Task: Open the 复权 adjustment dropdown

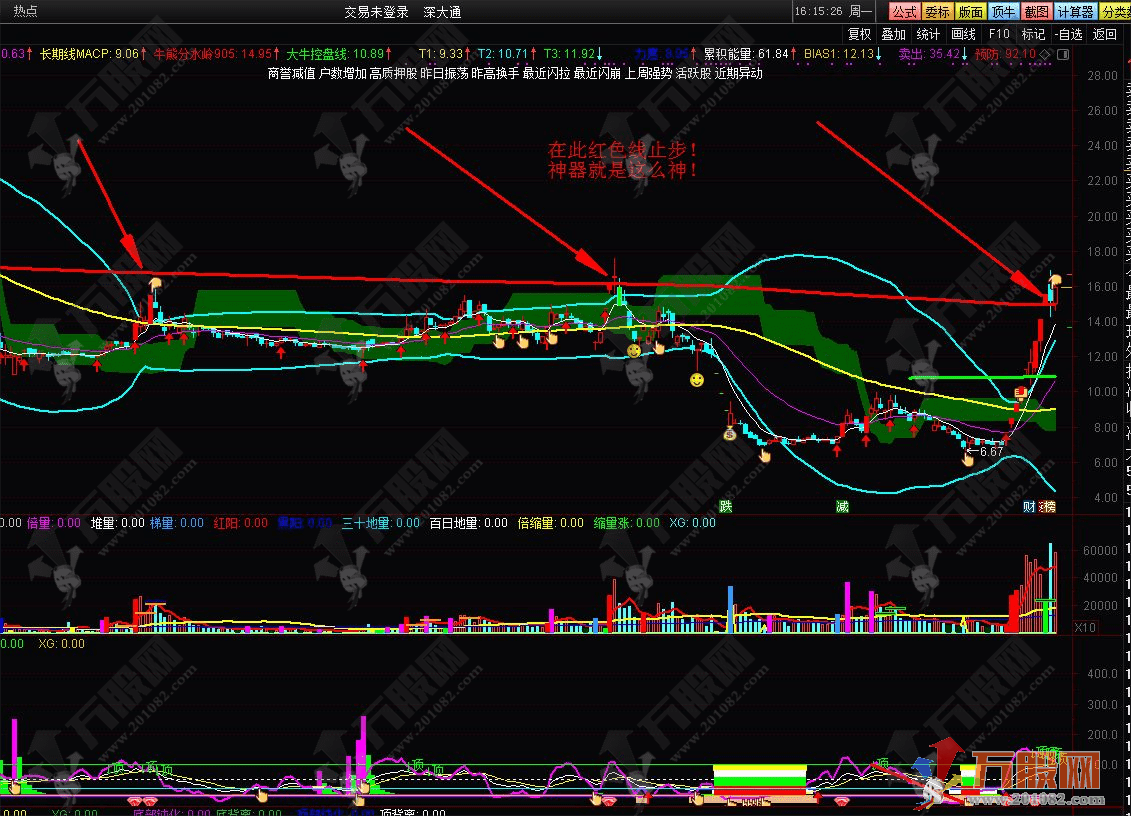Action: pyautogui.click(x=859, y=34)
